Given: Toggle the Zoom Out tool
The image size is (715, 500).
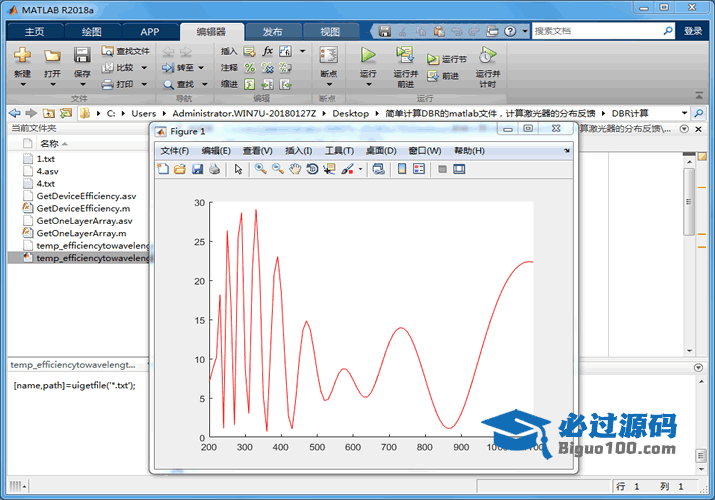Looking at the screenshot, I should pyautogui.click(x=278, y=169).
